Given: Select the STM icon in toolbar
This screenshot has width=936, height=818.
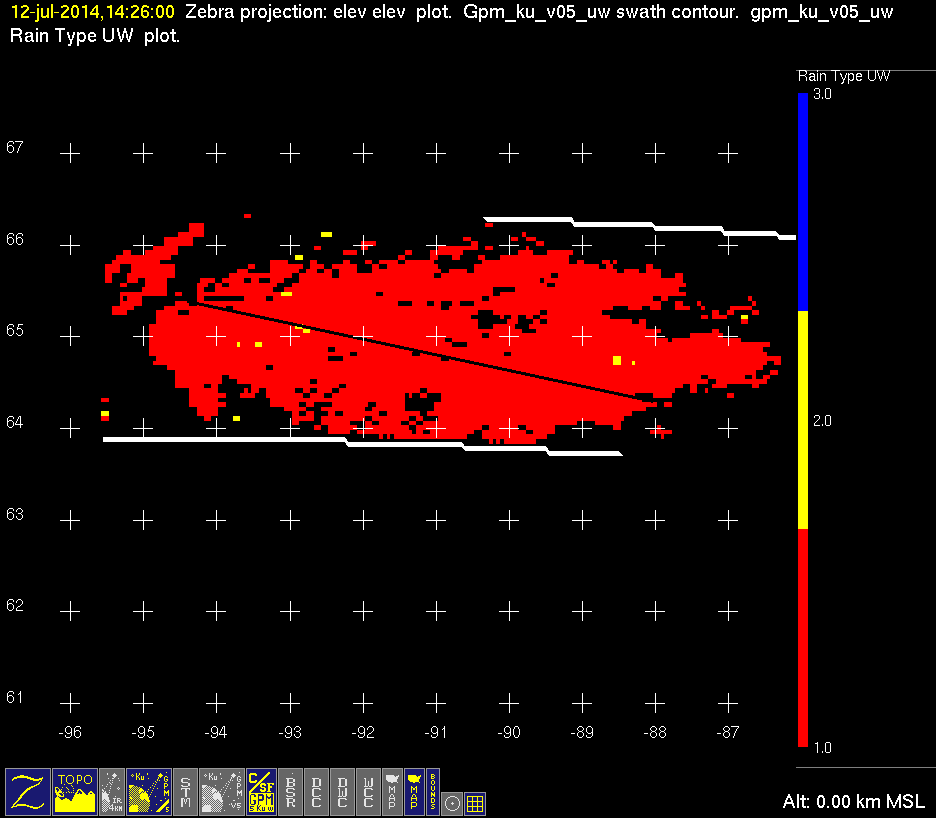Looking at the screenshot, I should pyautogui.click(x=186, y=791).
